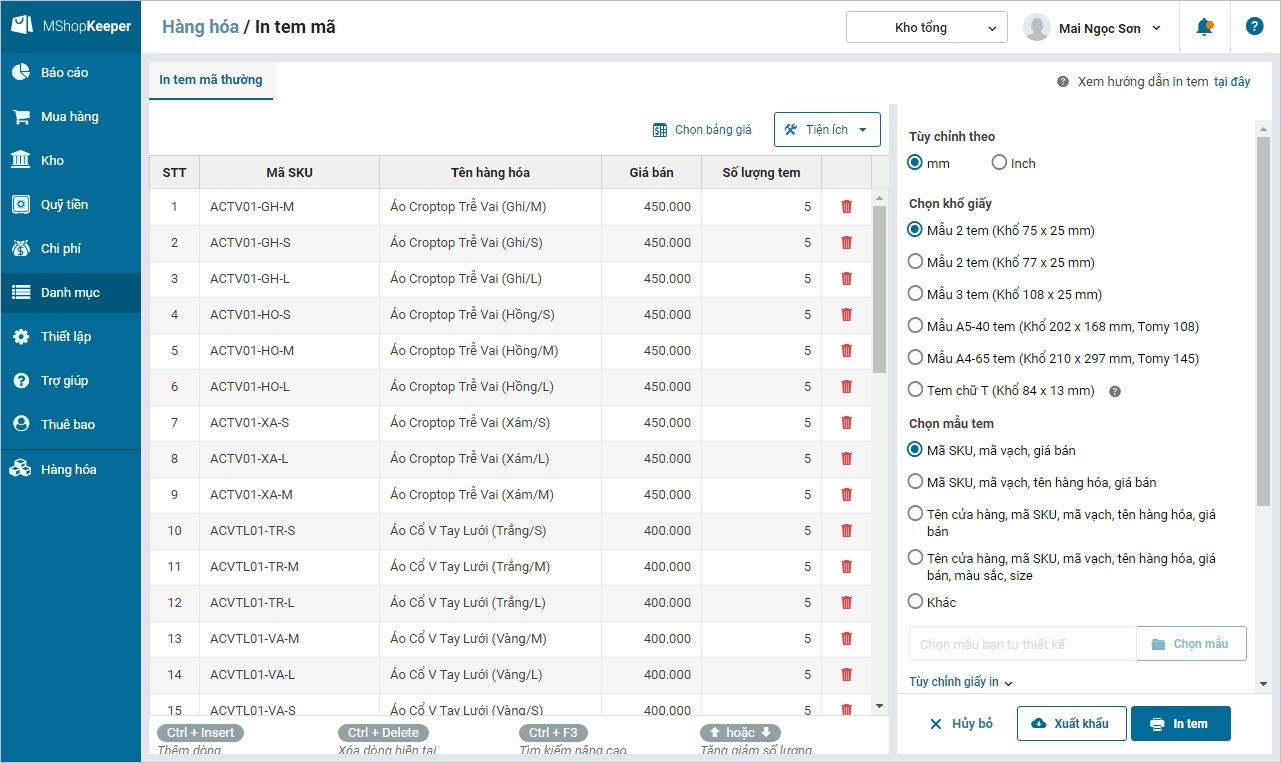Click the Trợ giúp question icon
Screen dimensions: 1281x763
click(x=21, y=380)
